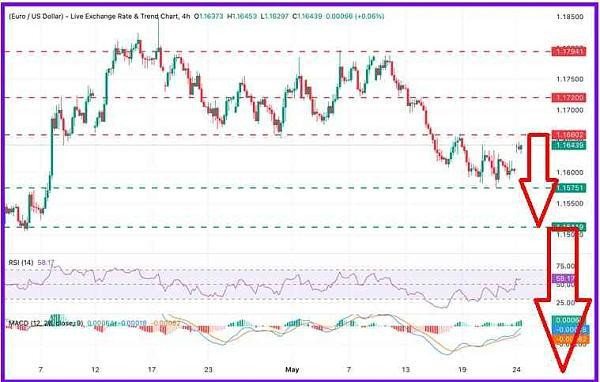Click the high value H1.16453
600x382 pixels.
click(242, 16)
